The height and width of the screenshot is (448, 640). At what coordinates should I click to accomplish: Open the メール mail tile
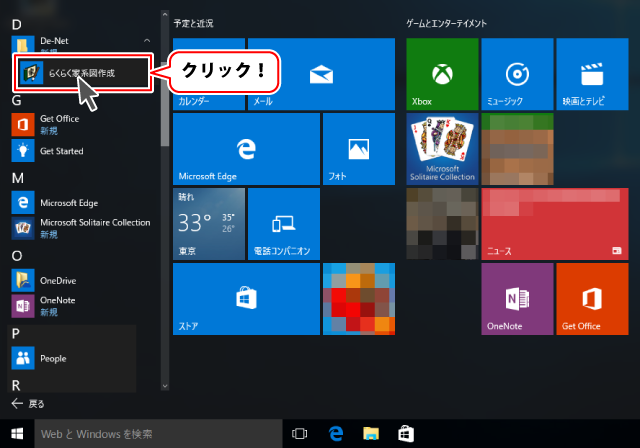[321, 74]
